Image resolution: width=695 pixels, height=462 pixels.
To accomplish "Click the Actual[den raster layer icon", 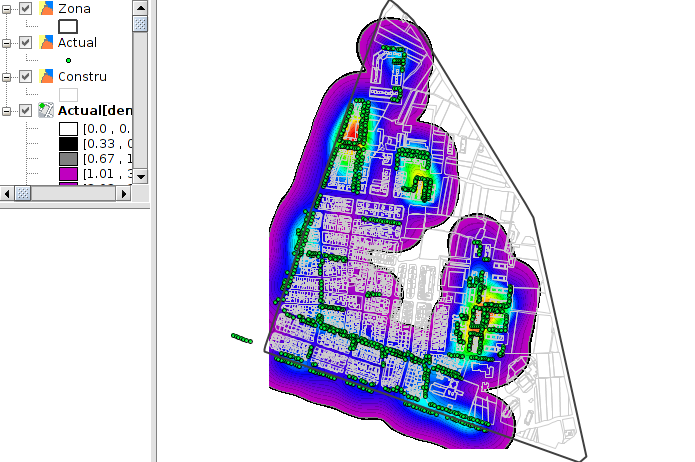I will point(47,111).
